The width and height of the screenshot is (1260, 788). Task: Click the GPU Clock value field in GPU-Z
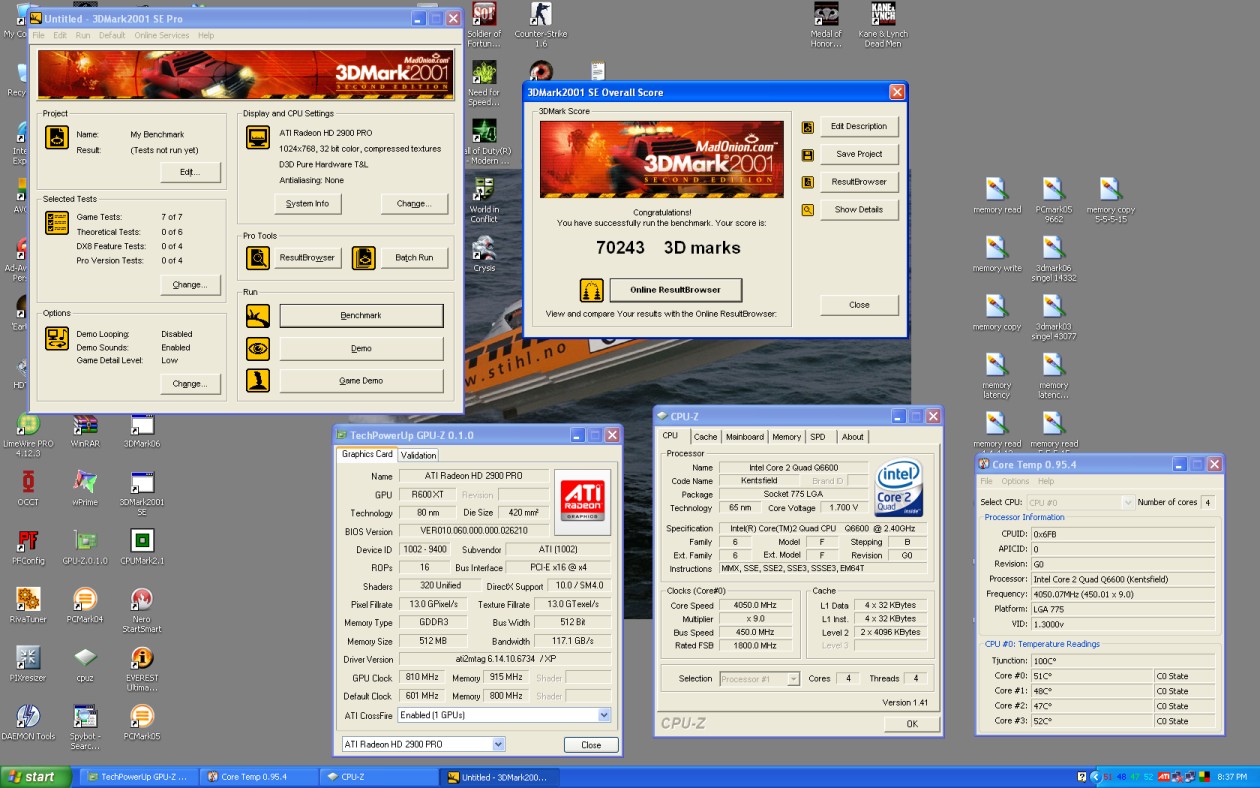421,678
